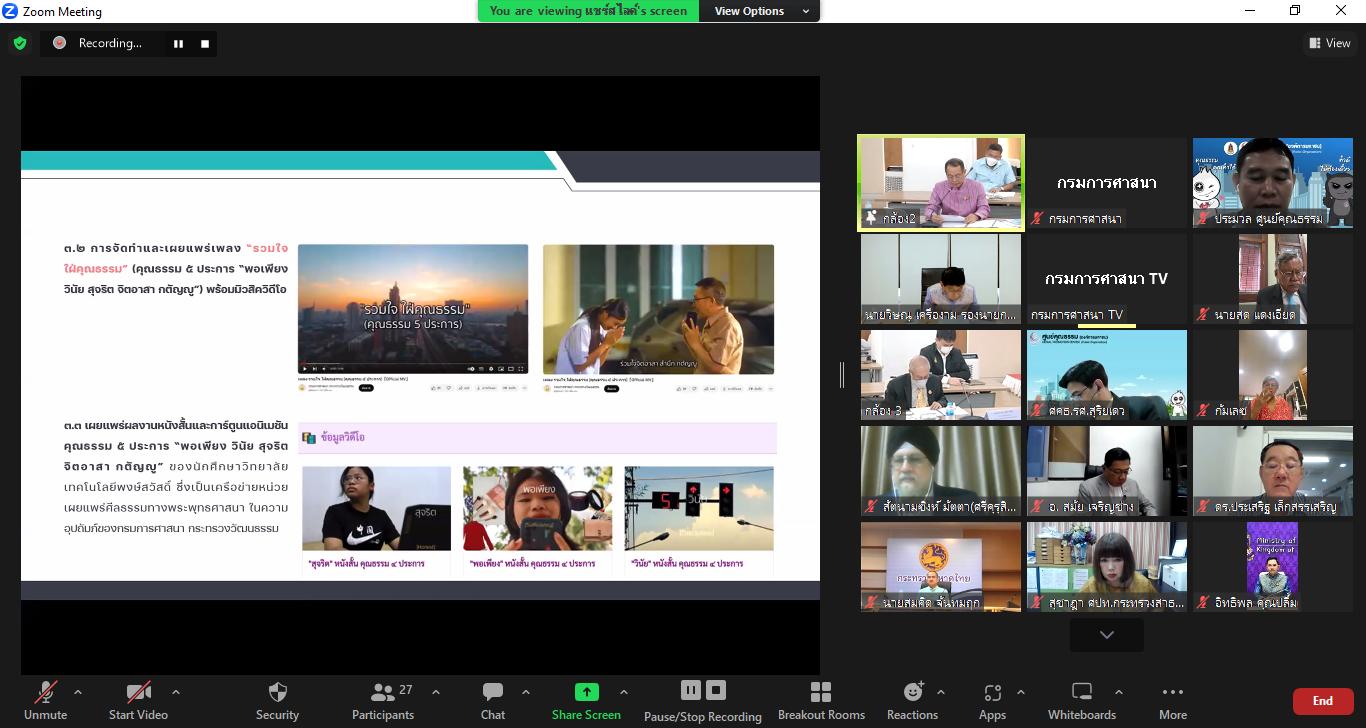Open the View Options dropdown
The image size is (1366, 728).
pos(761,11)
